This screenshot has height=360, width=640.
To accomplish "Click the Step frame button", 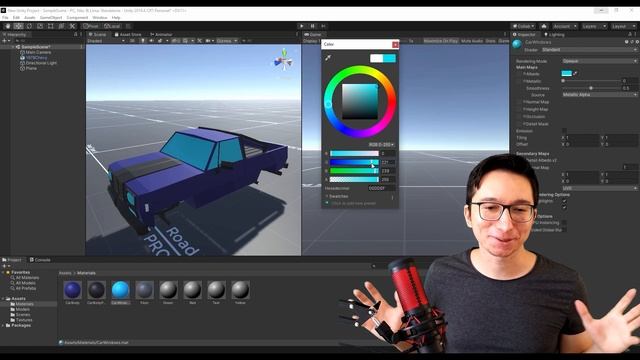I will point(323,26).
